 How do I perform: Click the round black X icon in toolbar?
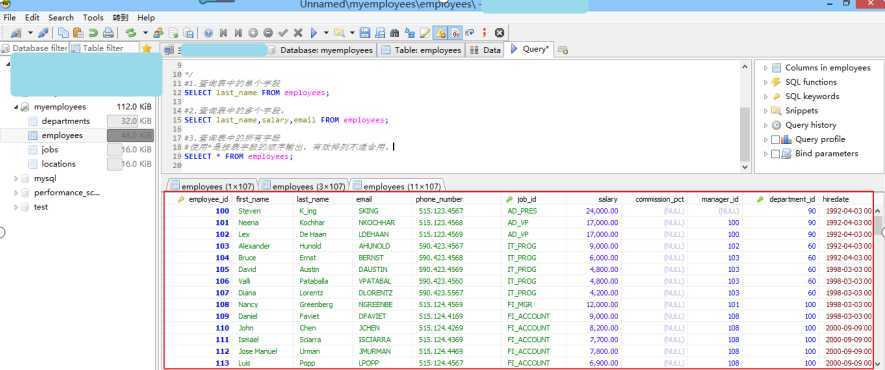pos(500,33)
